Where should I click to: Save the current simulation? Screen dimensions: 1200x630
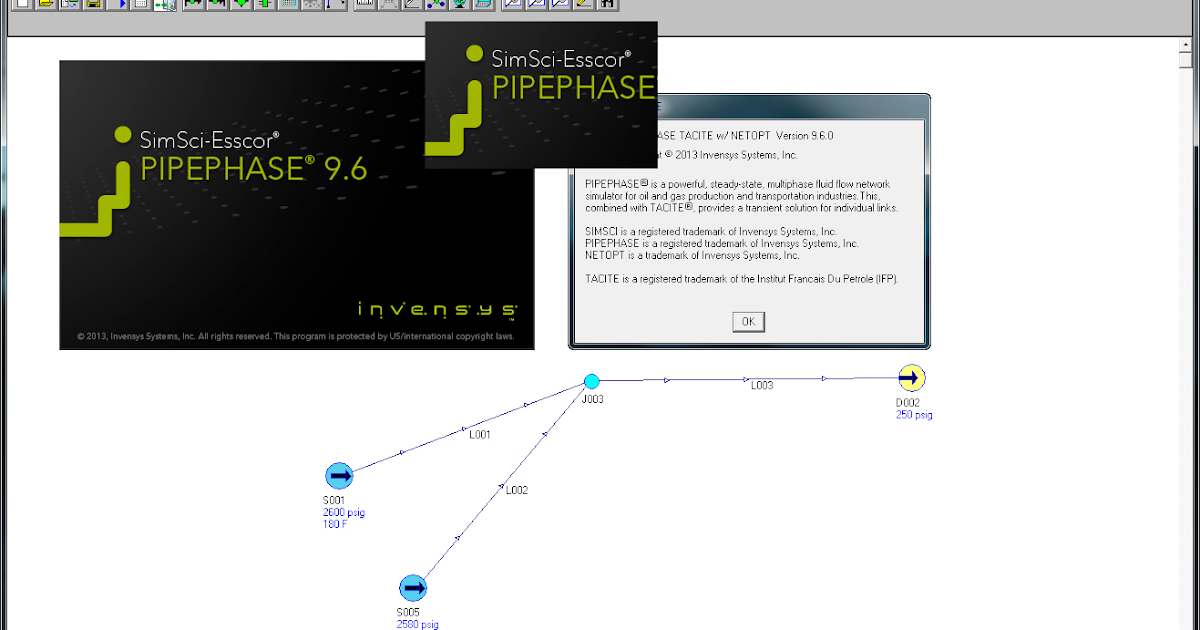tap(92, 4)
